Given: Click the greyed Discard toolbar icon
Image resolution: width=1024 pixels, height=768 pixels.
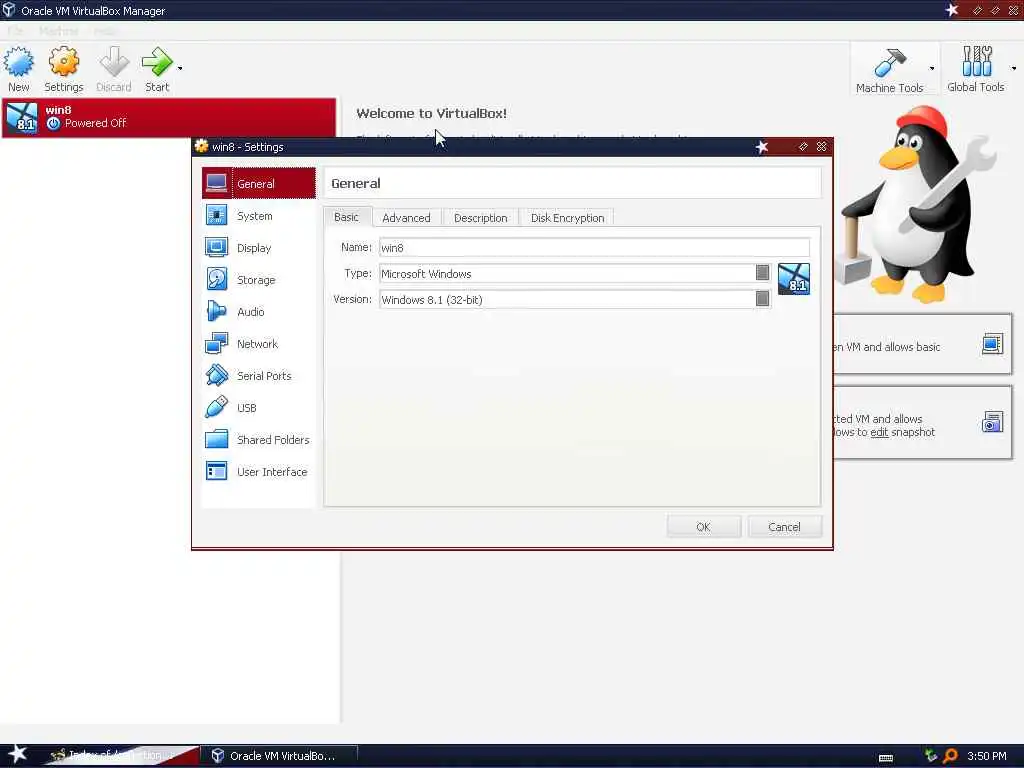Looking at the screenshot, I should tap(114, 62).
